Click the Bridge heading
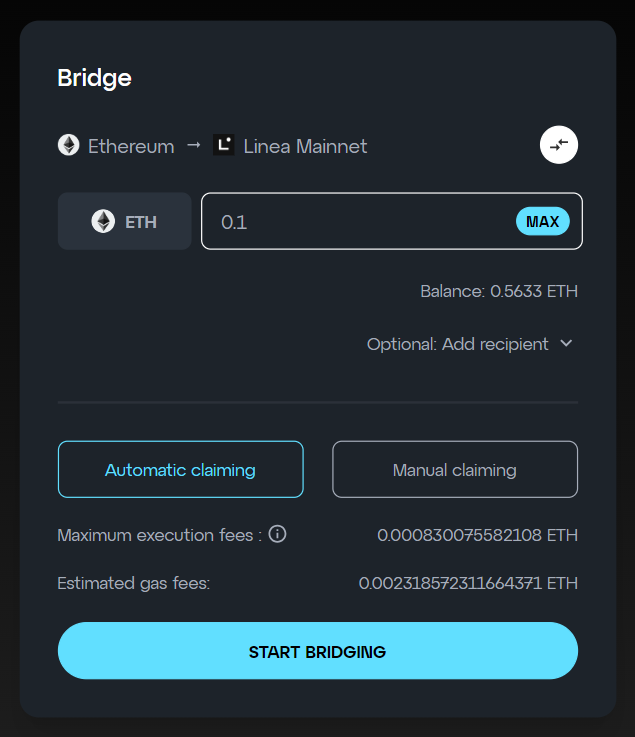The image size is (635, 737). (94, 78)
